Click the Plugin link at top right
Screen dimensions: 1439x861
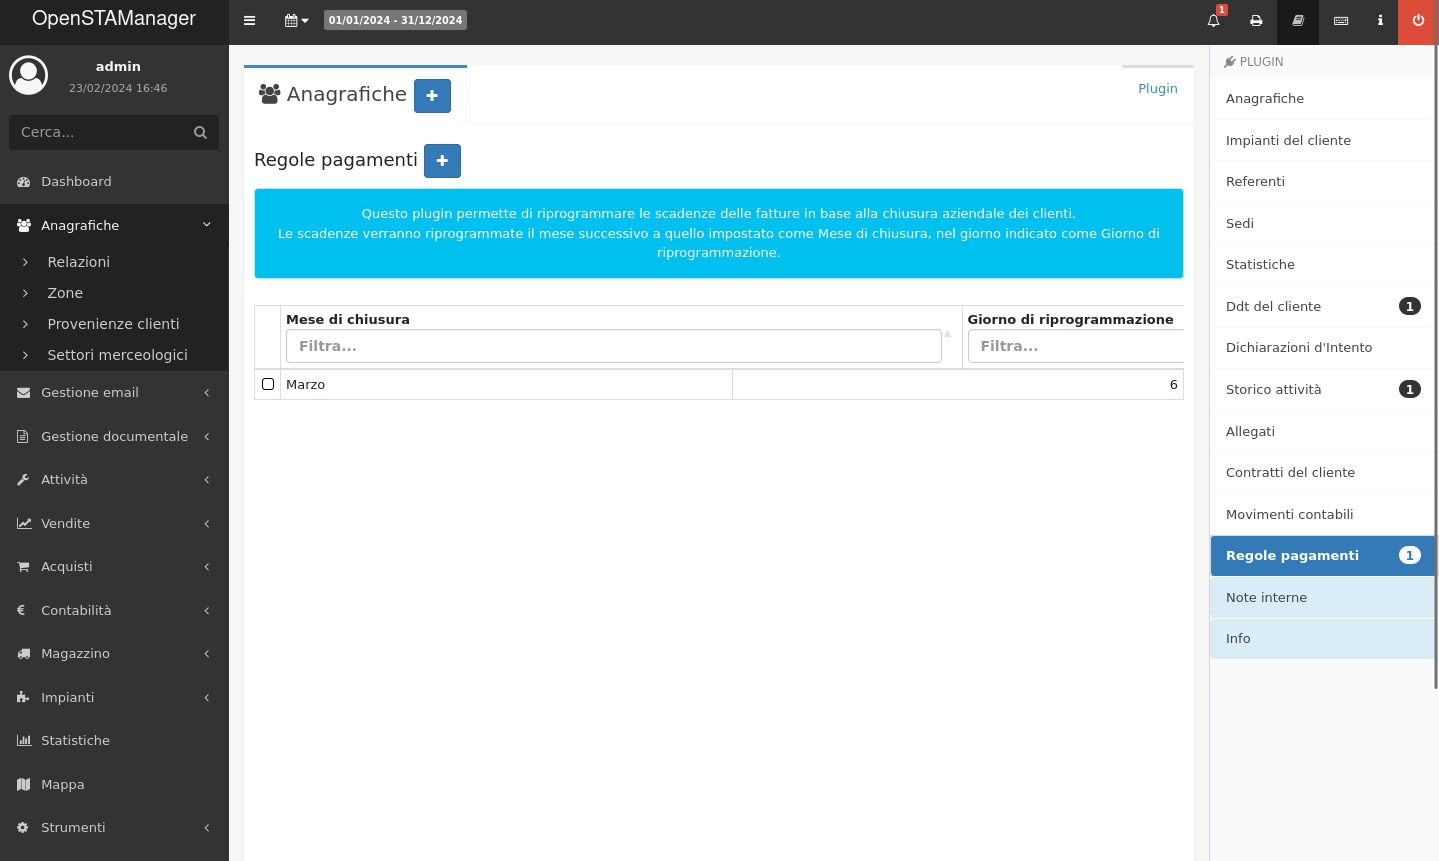point(1157,88)
